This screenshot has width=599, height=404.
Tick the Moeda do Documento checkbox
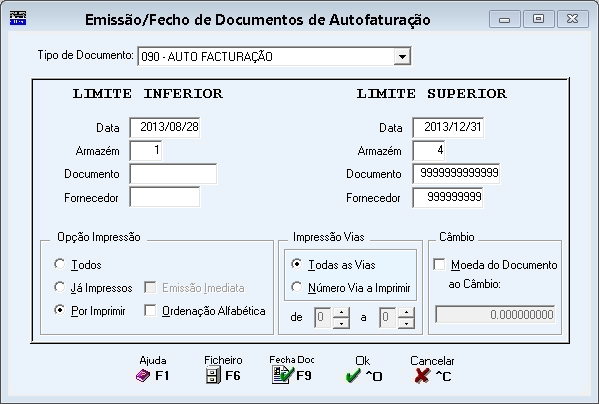pos(439,264)
